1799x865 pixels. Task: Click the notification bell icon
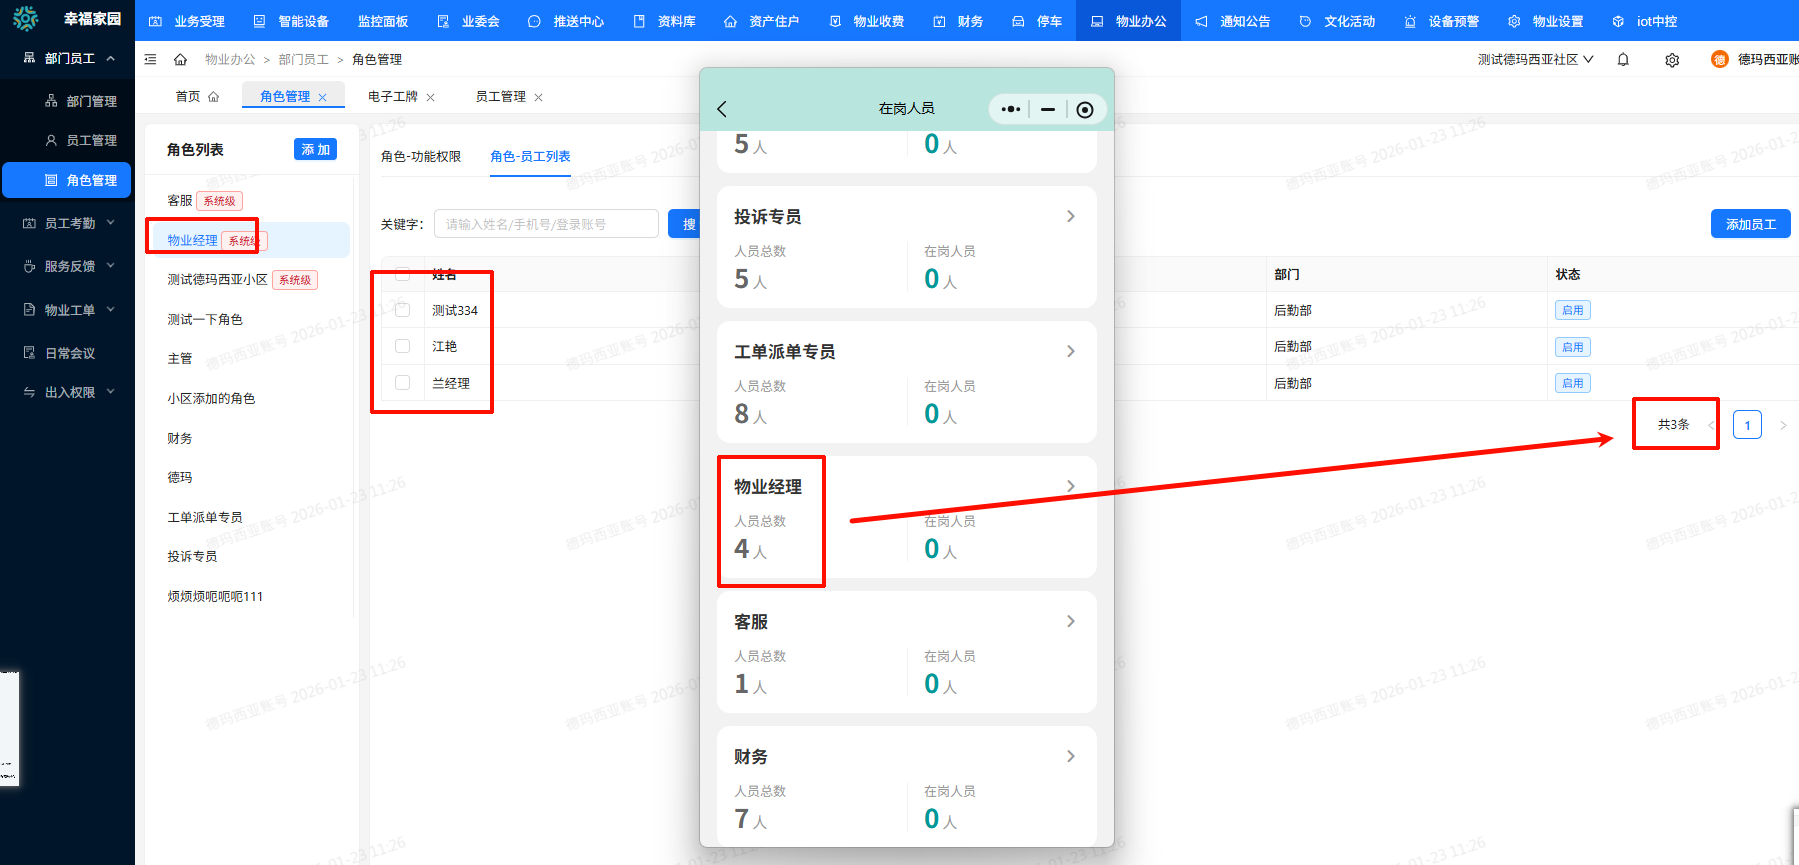point(1623,60)
